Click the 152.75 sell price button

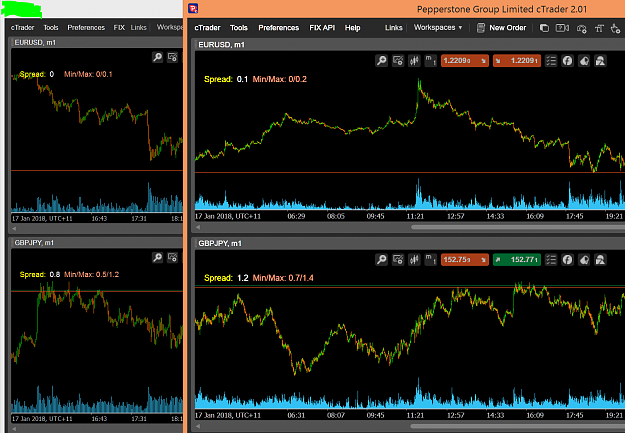465,260
